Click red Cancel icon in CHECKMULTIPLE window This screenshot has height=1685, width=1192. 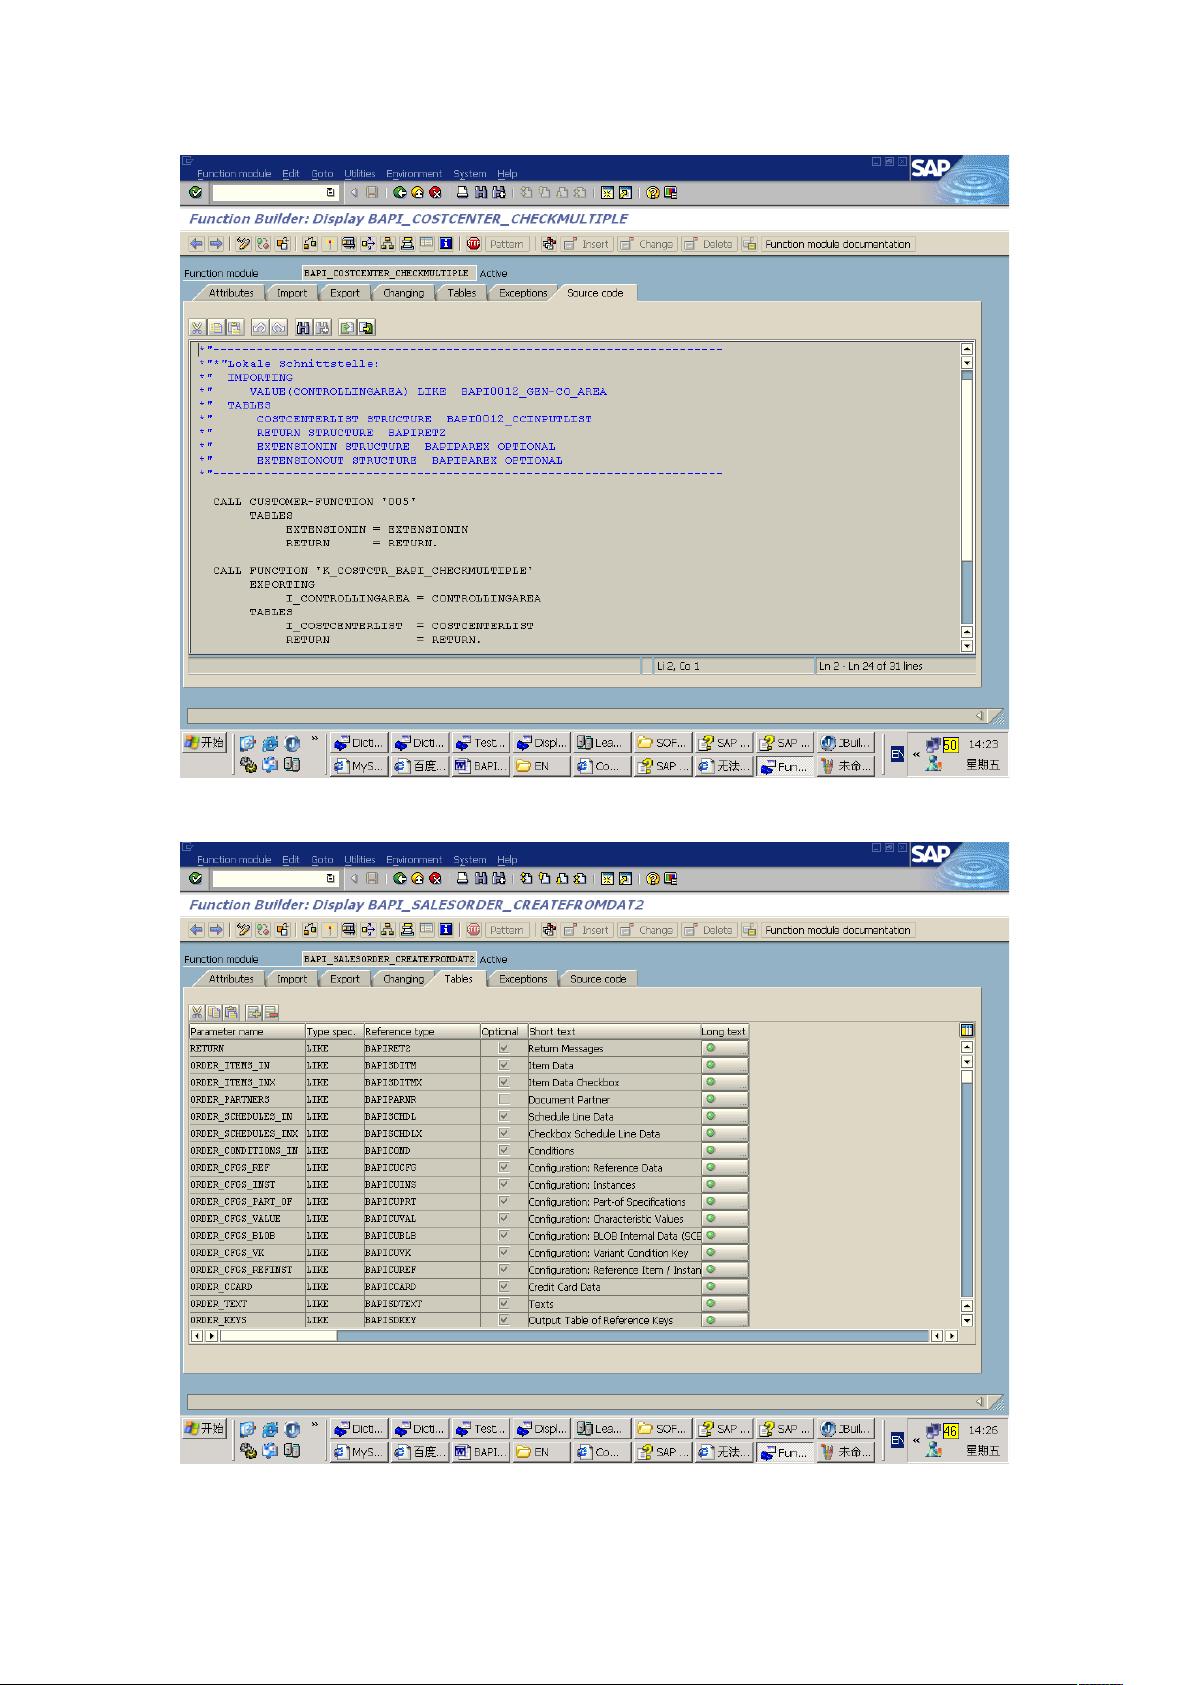point(435,193)
